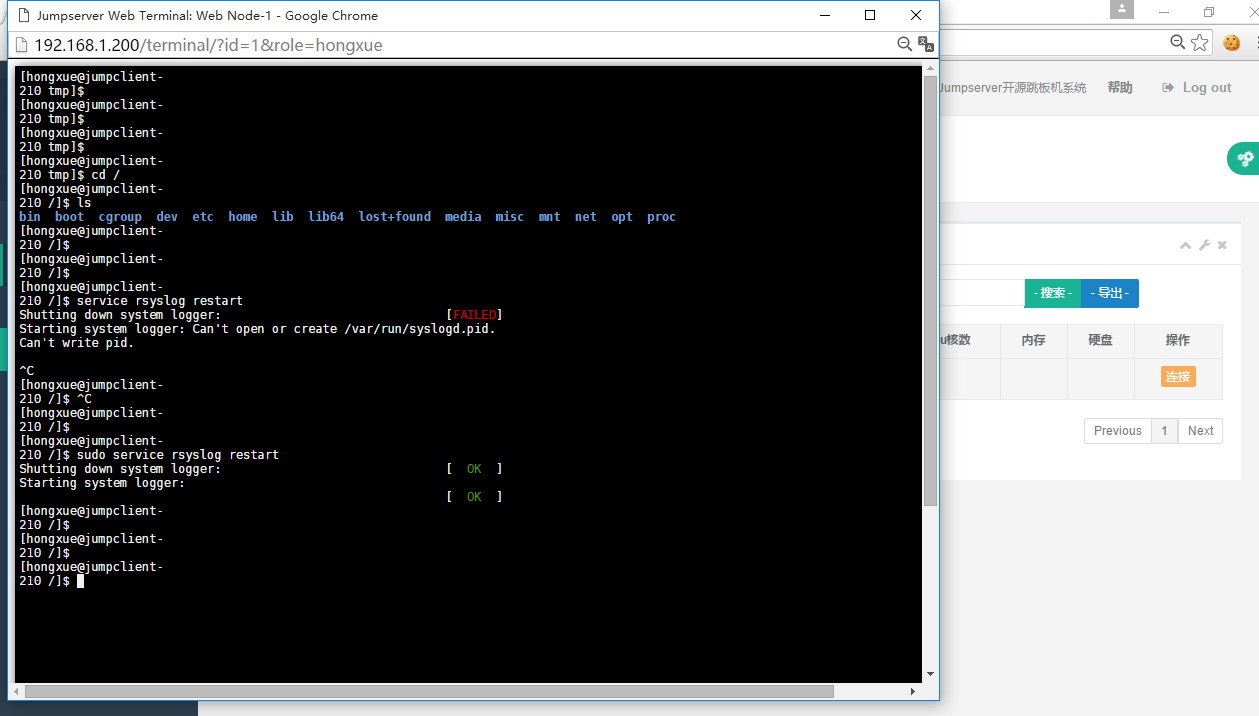1259x716 pixels.
Task: Open panel options wrench icon
Action: [x=1204, y=245]
